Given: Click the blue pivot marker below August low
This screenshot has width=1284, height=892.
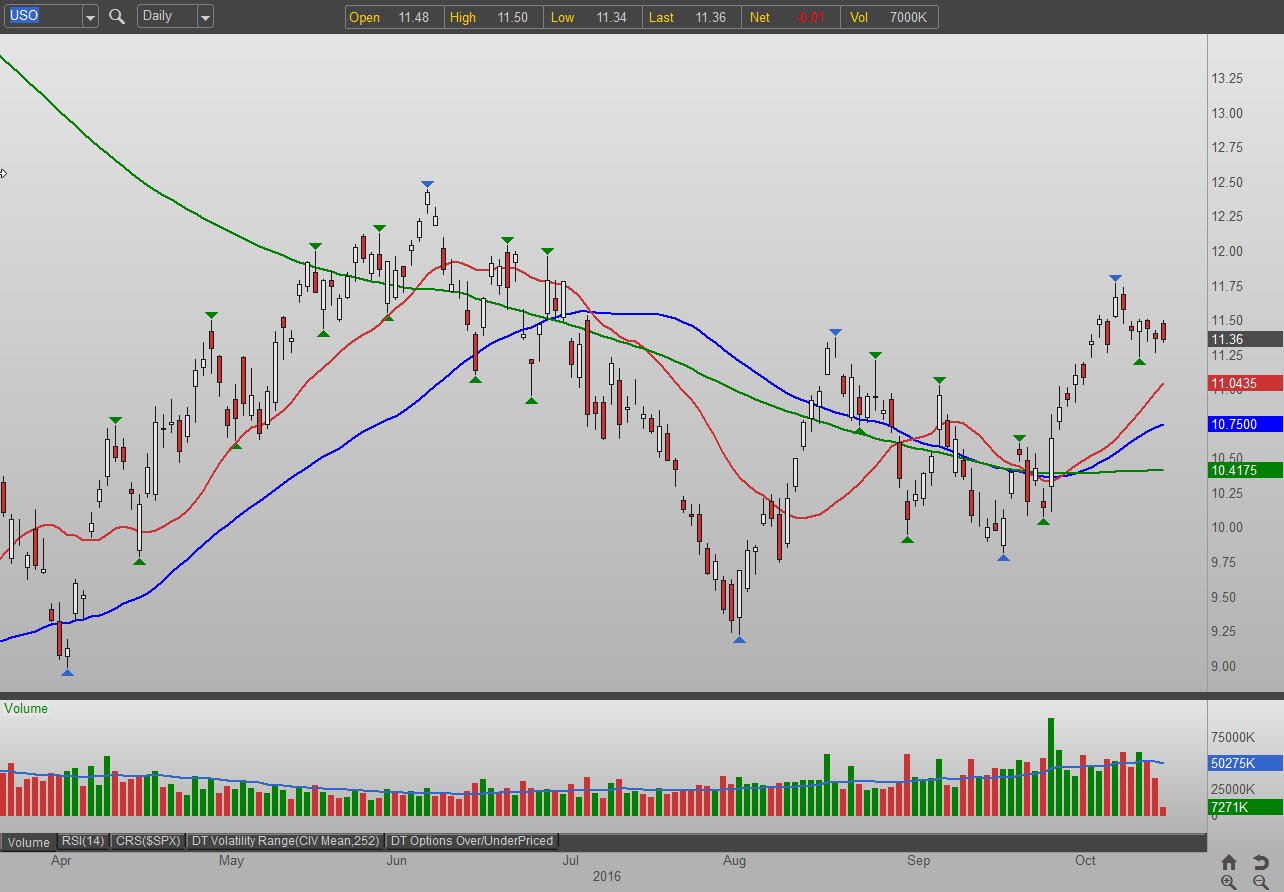Looking at the screenshot, I should tap(739, 639).
